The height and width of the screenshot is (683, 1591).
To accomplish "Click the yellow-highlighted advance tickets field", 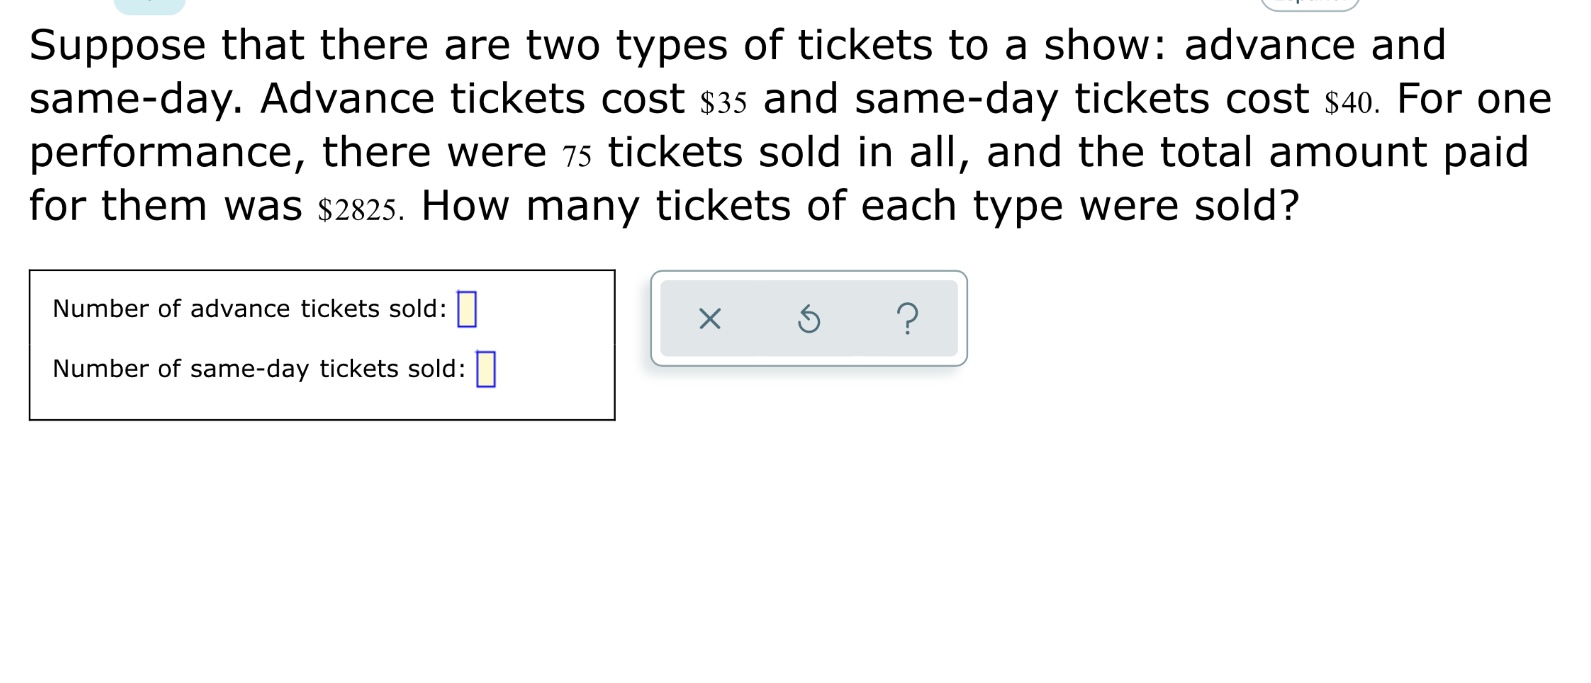I will pyautogui.click(x=467, y=309).
